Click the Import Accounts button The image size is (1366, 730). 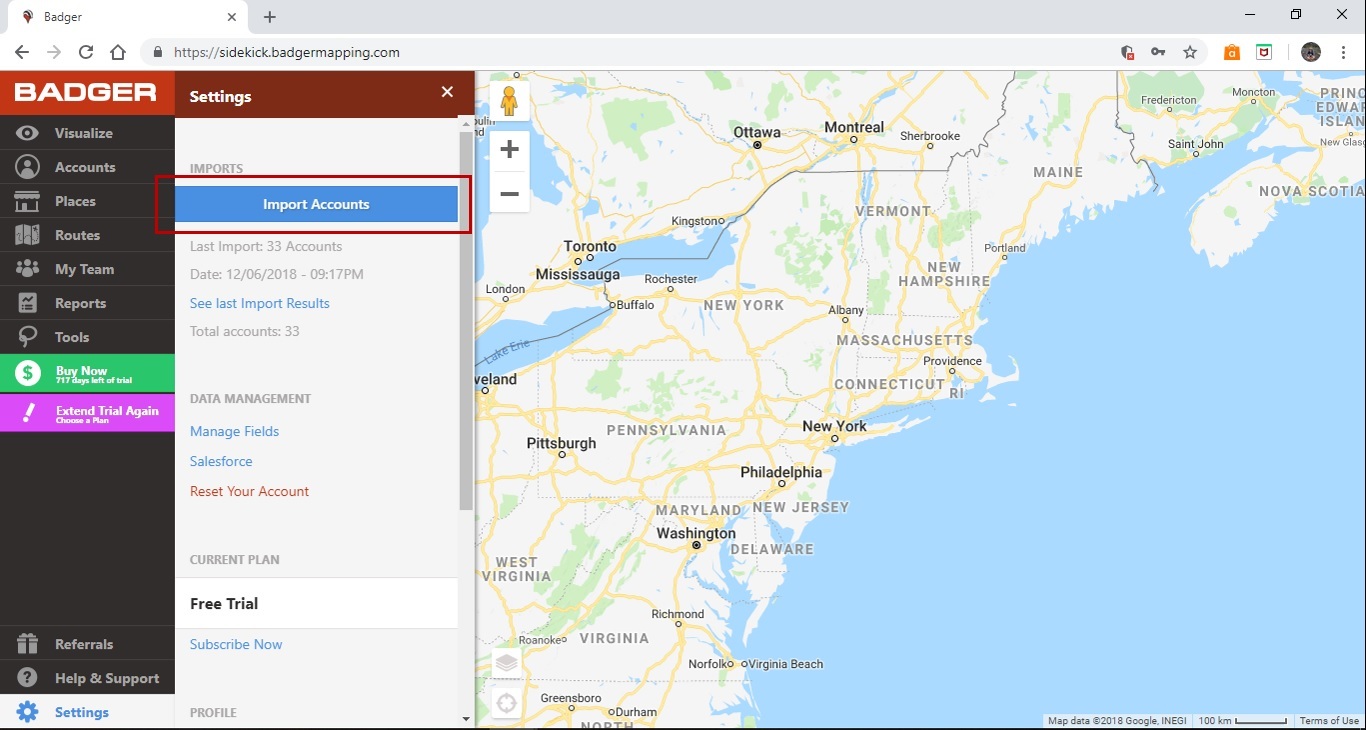click(x=316, y=204)
